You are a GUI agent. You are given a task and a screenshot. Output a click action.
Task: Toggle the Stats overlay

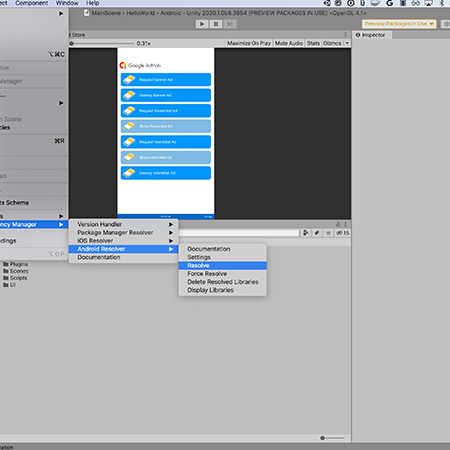click(x=313, y=43)
